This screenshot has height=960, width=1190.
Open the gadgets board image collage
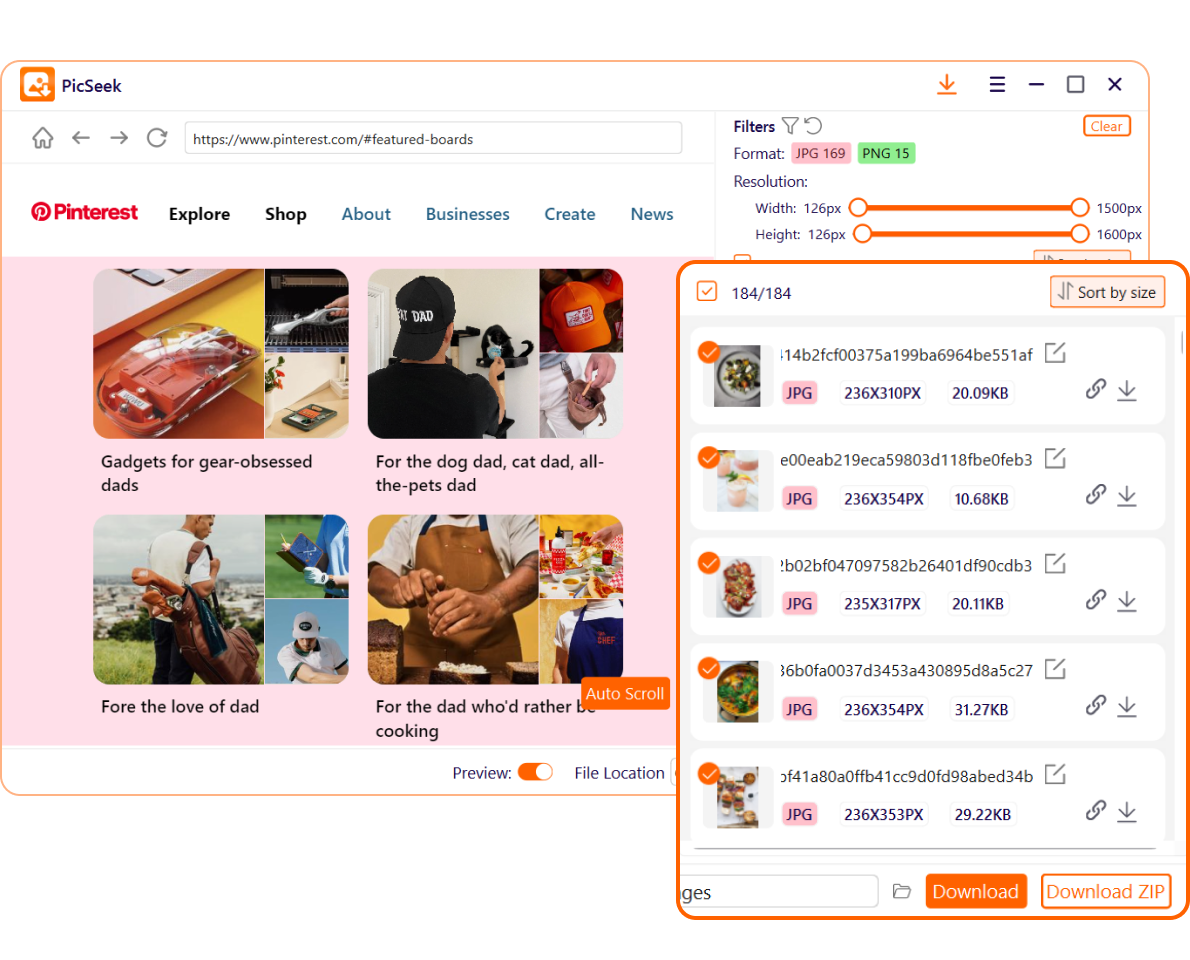tap(221, 354)
